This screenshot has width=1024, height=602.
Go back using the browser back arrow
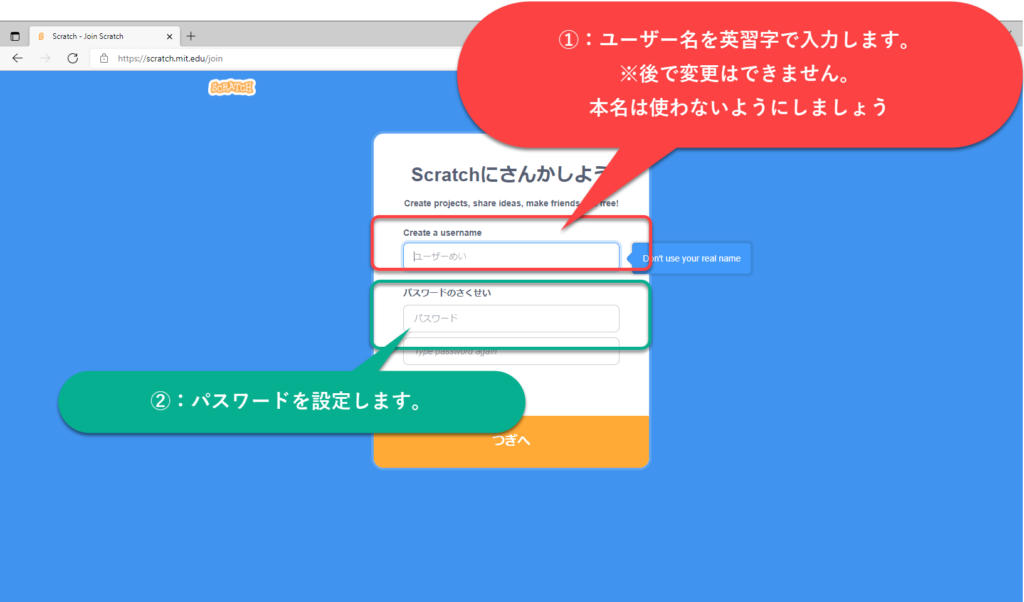pos(17,59)
